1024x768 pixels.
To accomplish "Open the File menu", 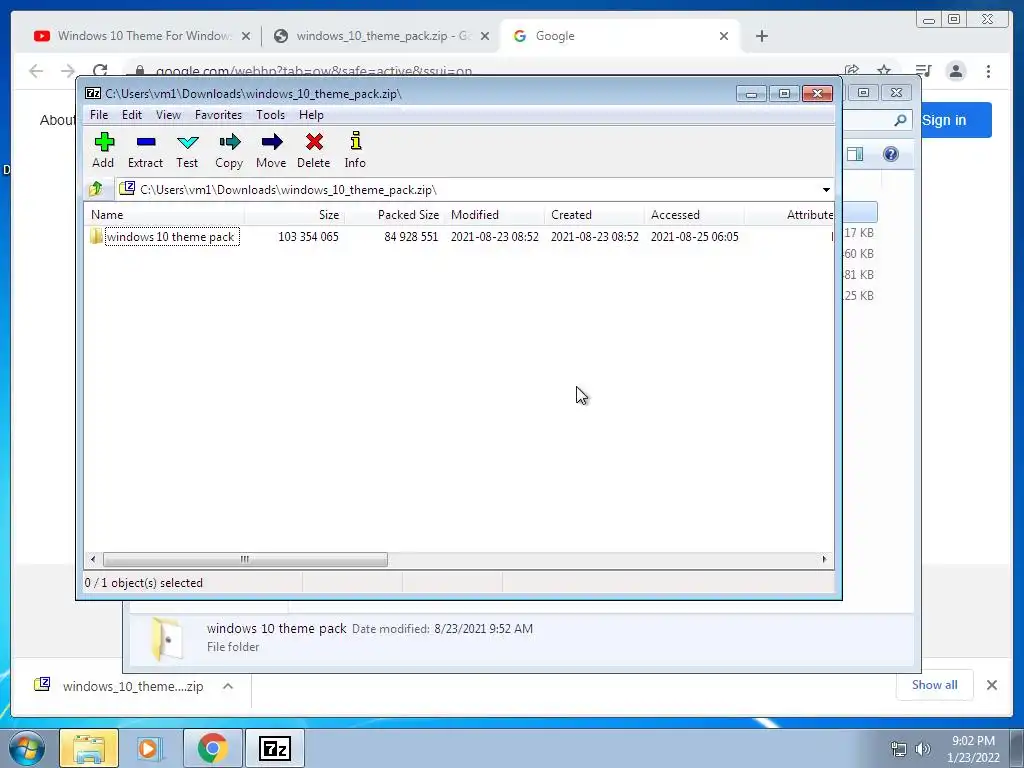I will (99, 115).
